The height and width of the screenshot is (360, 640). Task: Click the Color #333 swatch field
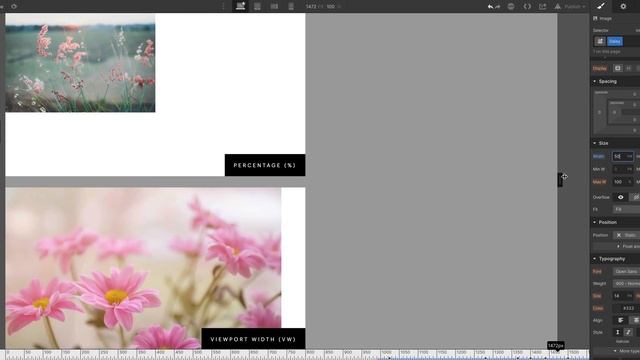626,308
